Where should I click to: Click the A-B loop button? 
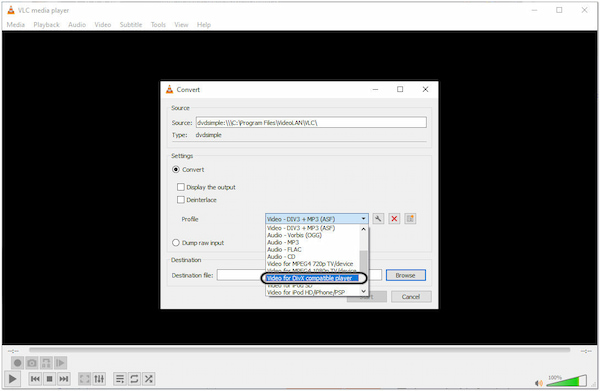[46, 363]
